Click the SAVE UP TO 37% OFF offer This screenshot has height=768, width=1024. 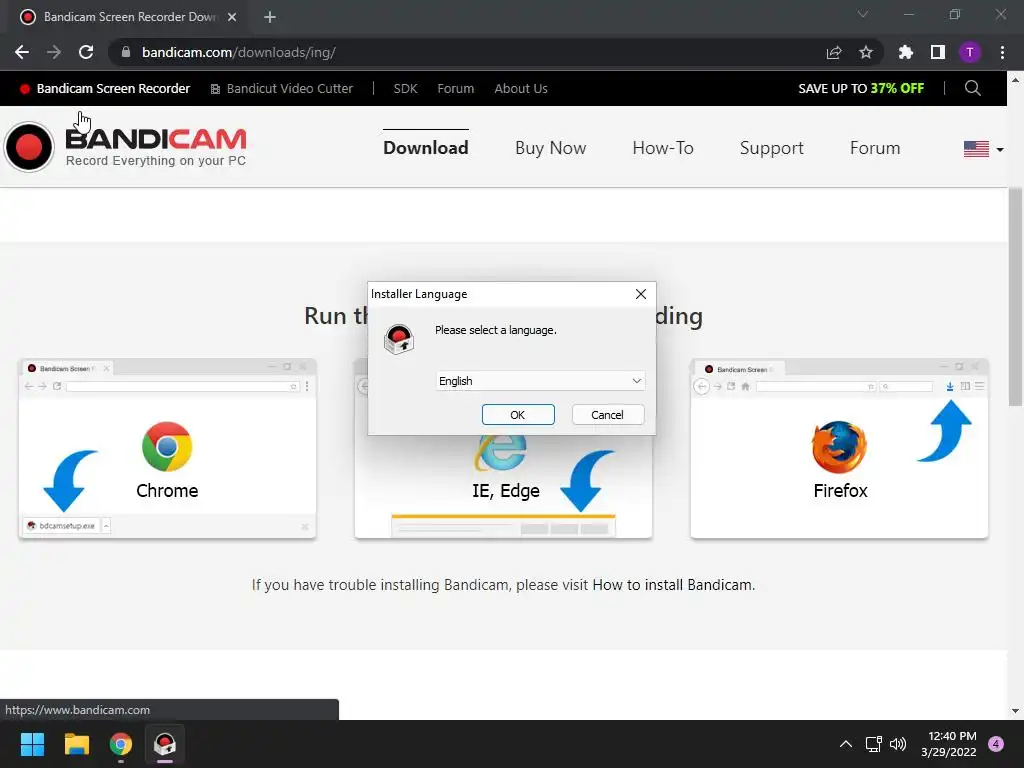tap(861, 89)
